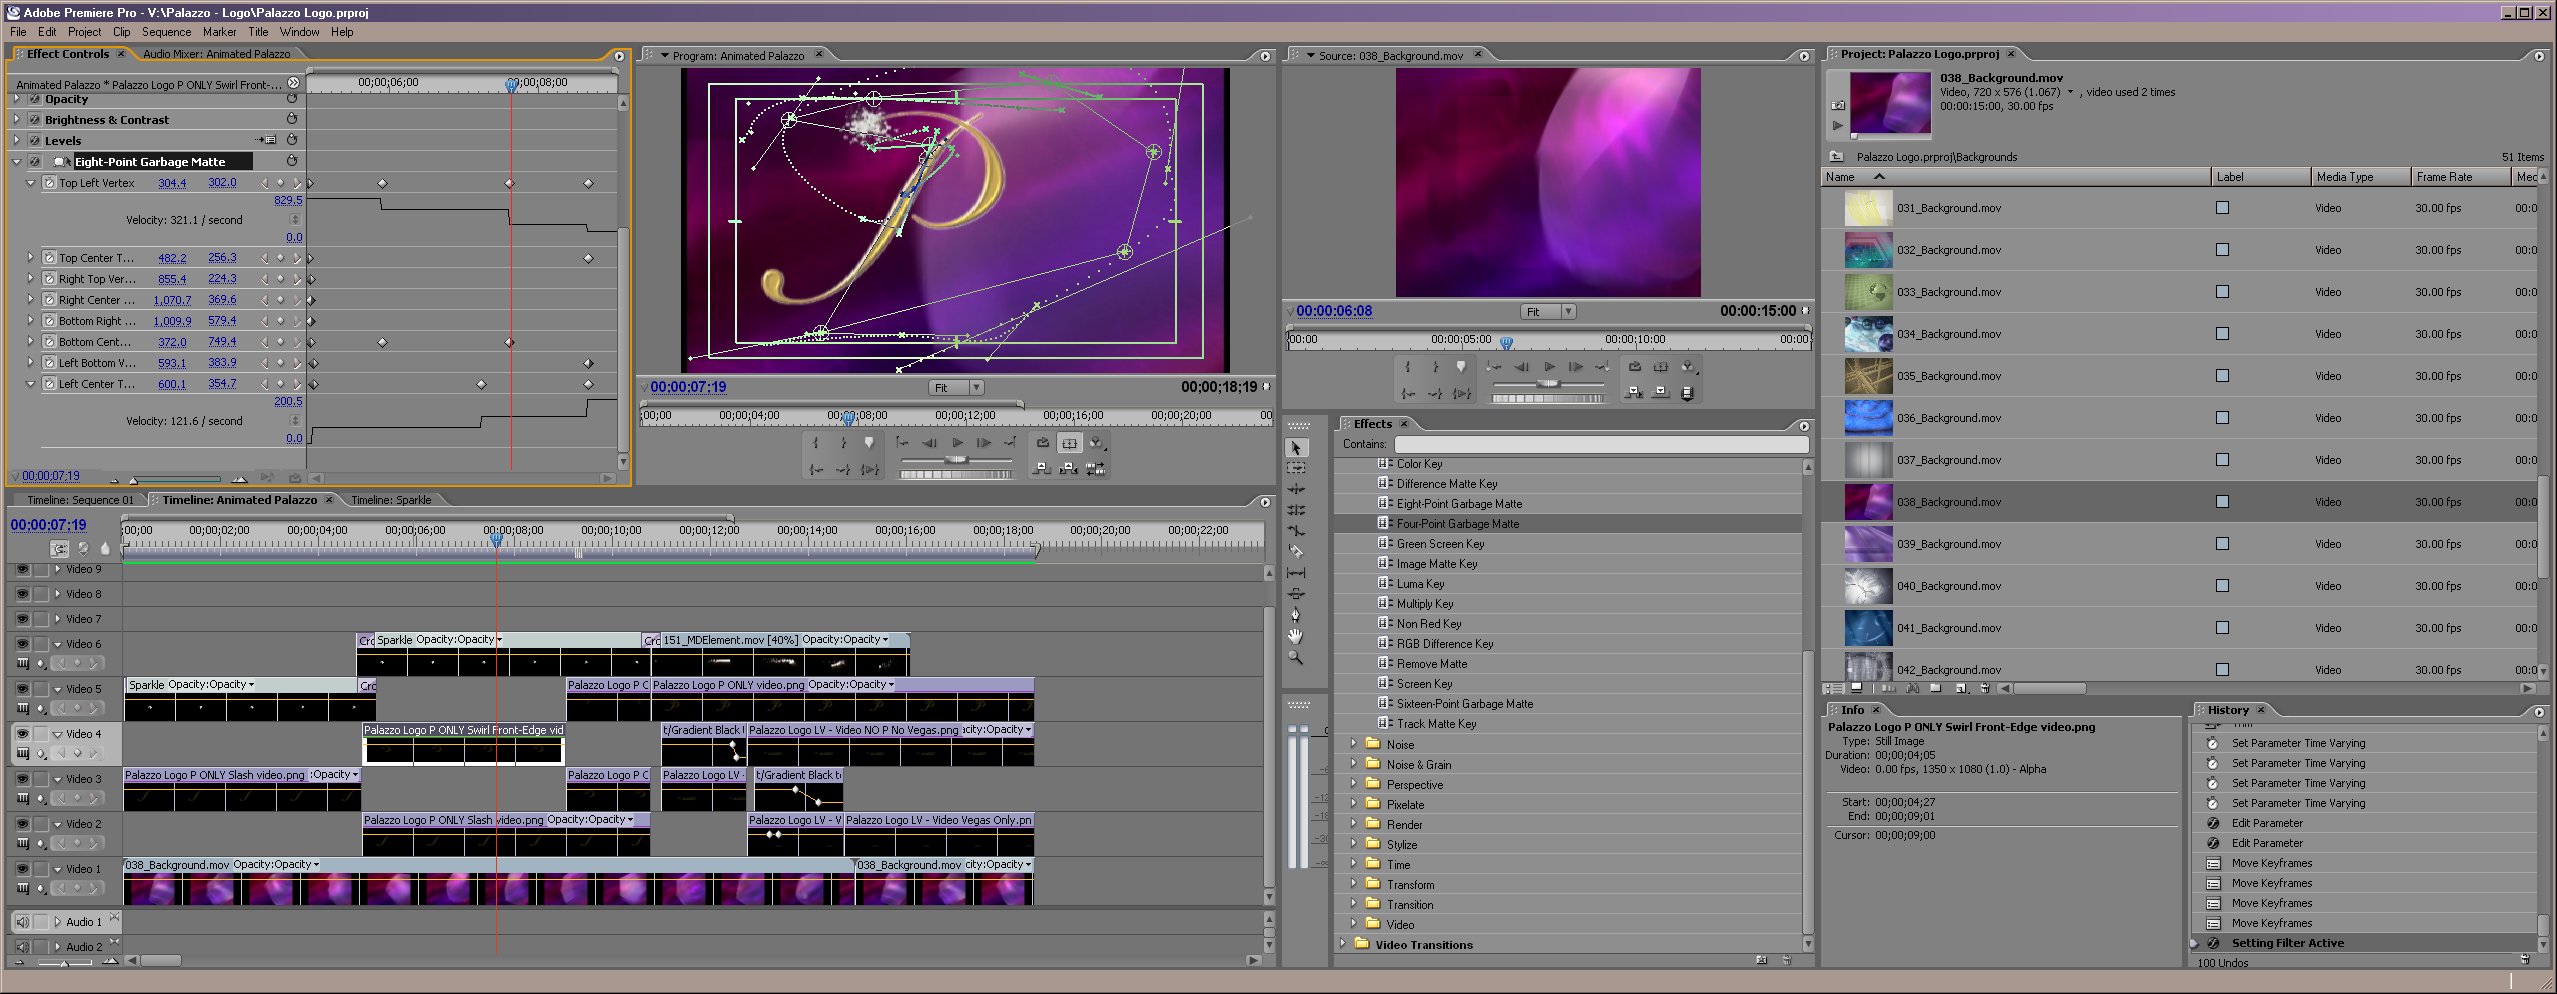Click the Contains search field in Effects

point(1600,444)
